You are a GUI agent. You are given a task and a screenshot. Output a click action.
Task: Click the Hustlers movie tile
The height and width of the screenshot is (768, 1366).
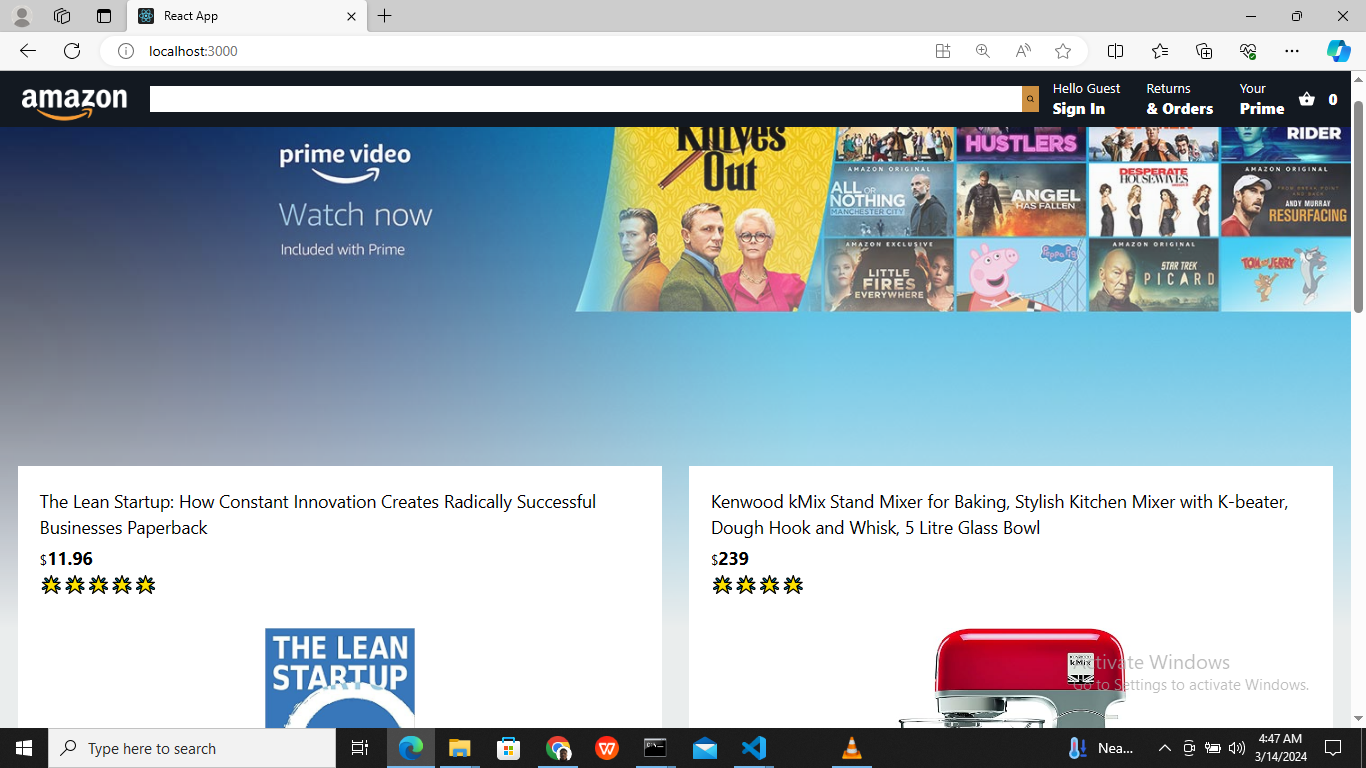(x=1021, y=144)
